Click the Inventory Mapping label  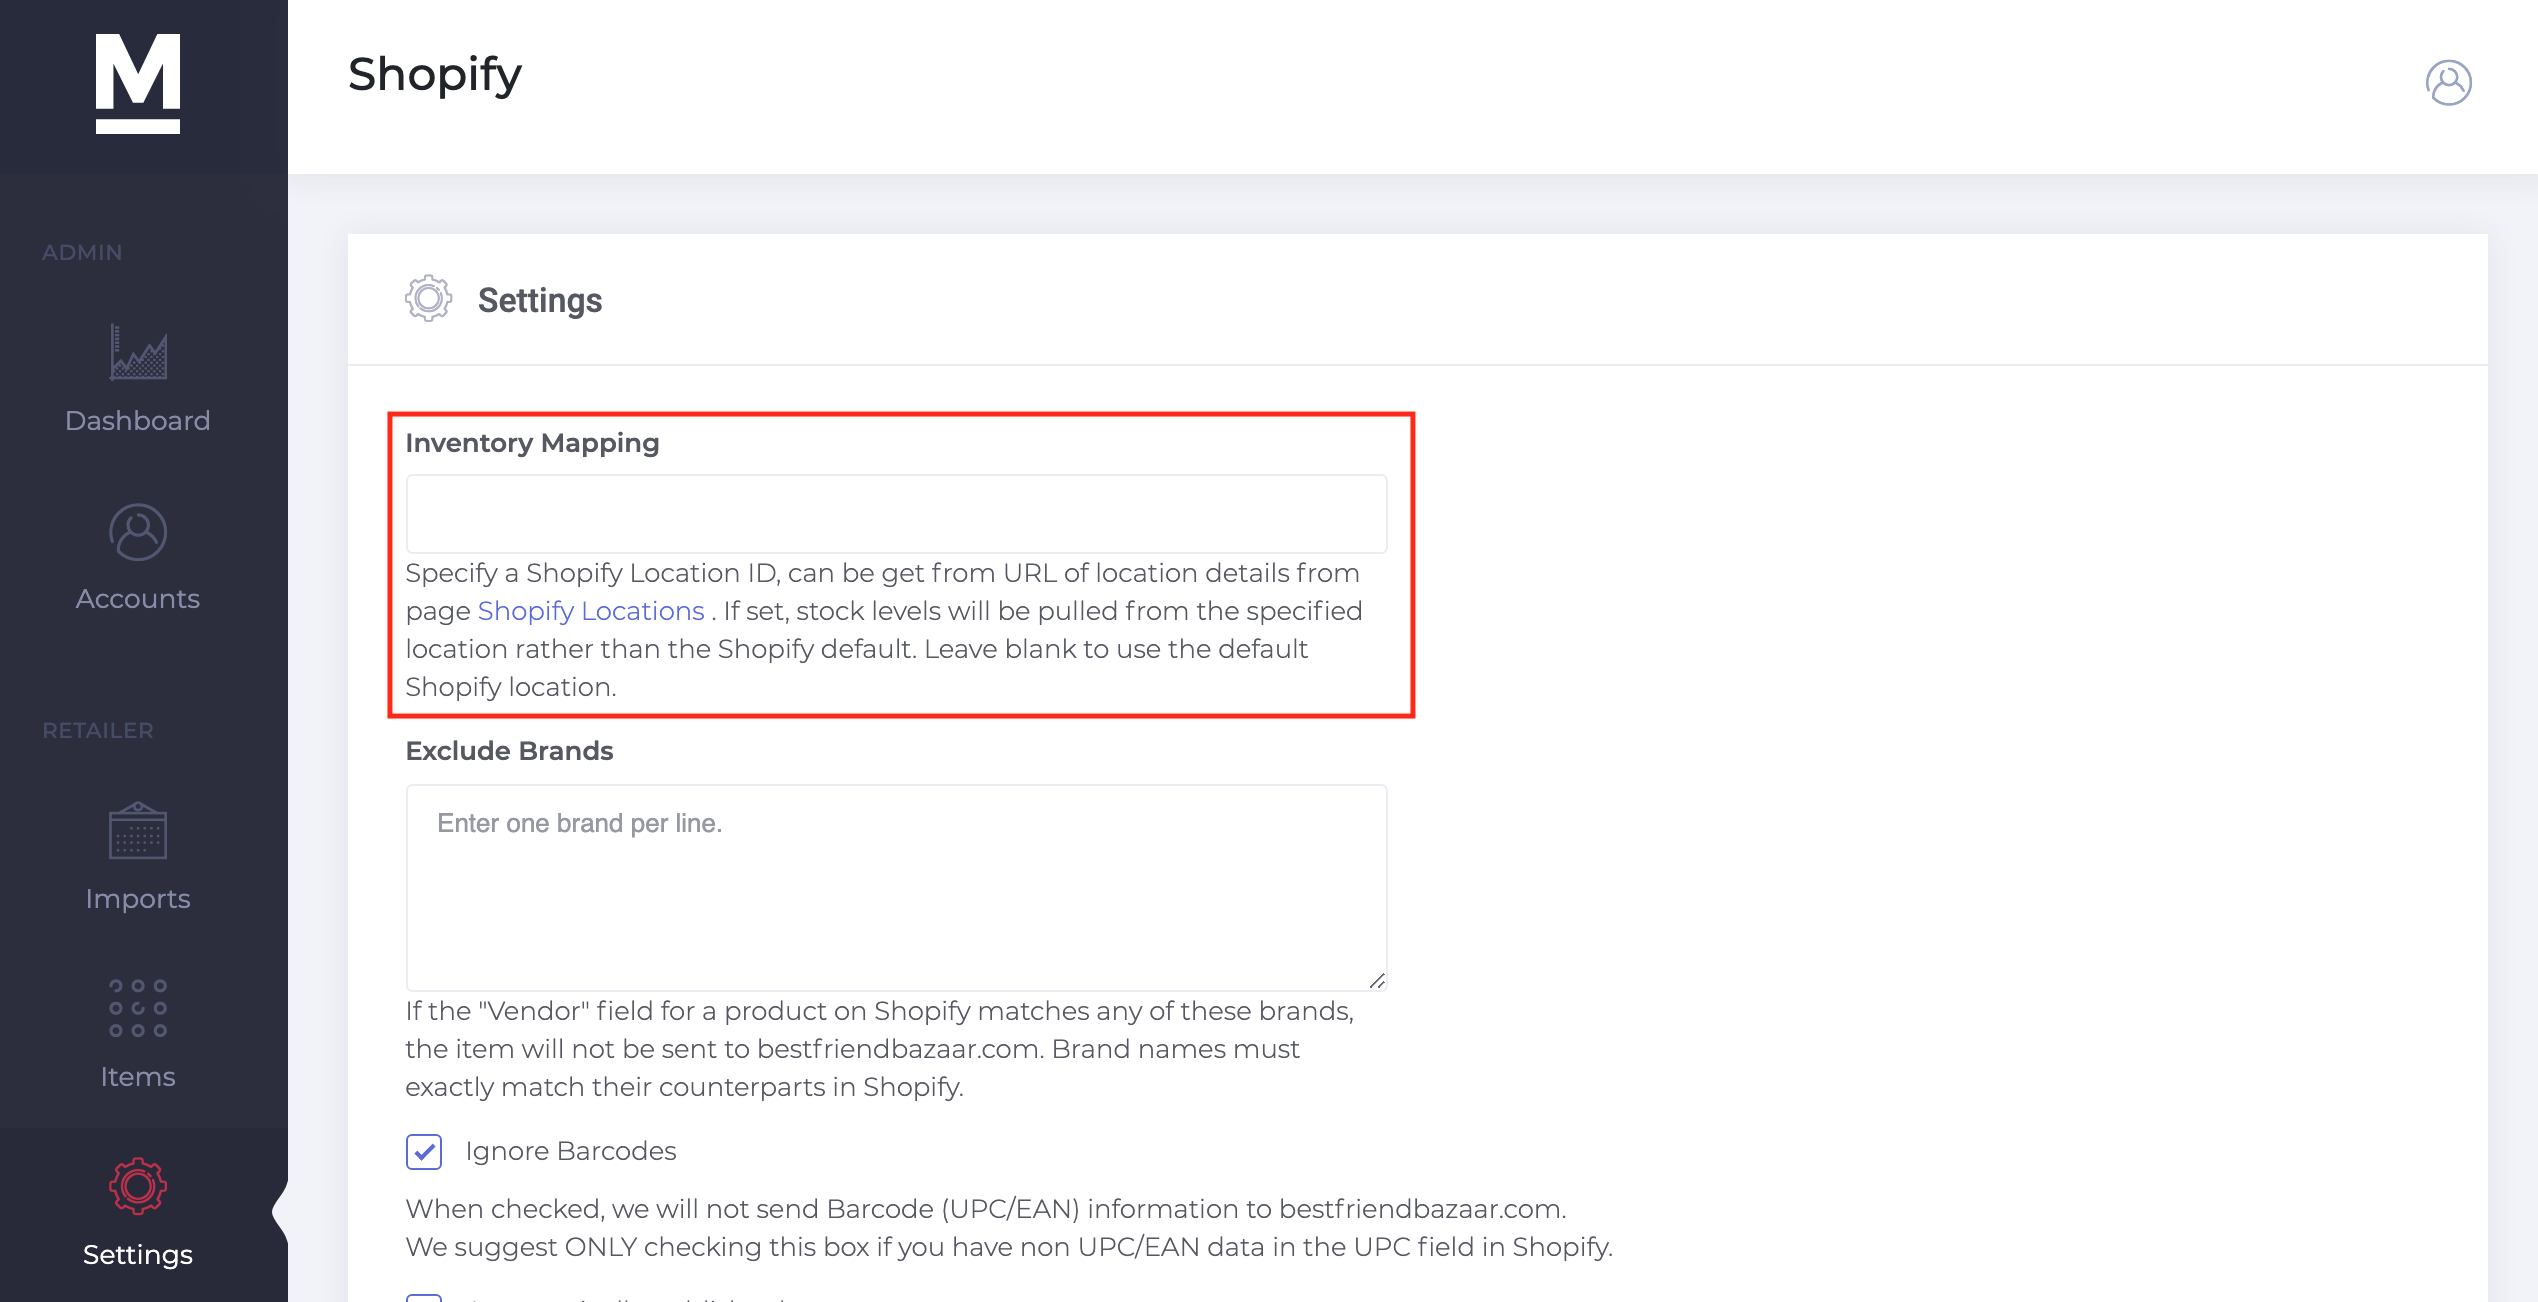(532, 443)
